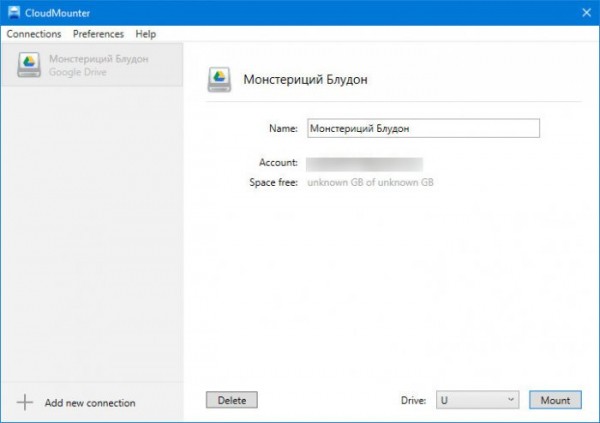Open the Preferences menu

[98, 34]
